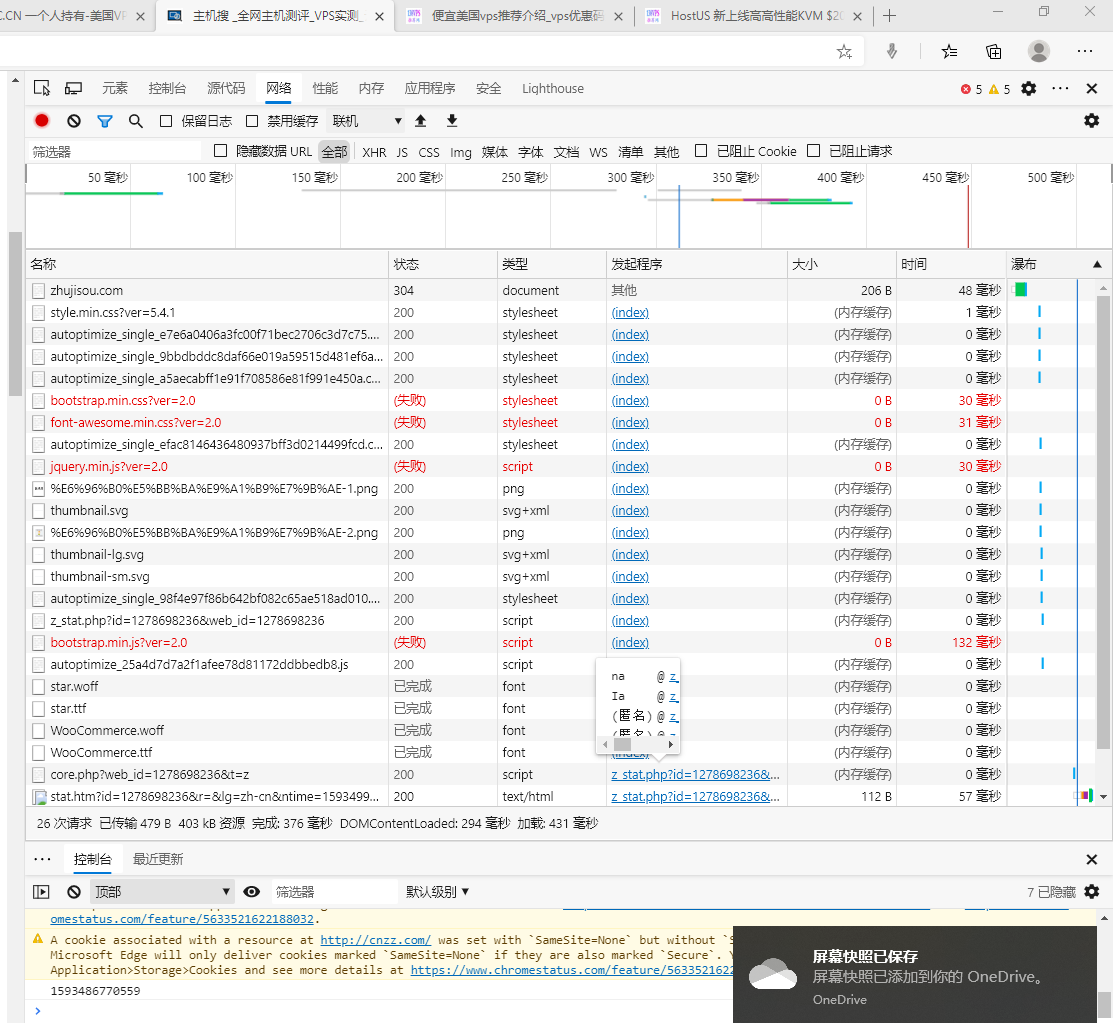Select the zhujisou.com document request
This screenshot has height=1023, width=1113.
(x=87, y=290)
